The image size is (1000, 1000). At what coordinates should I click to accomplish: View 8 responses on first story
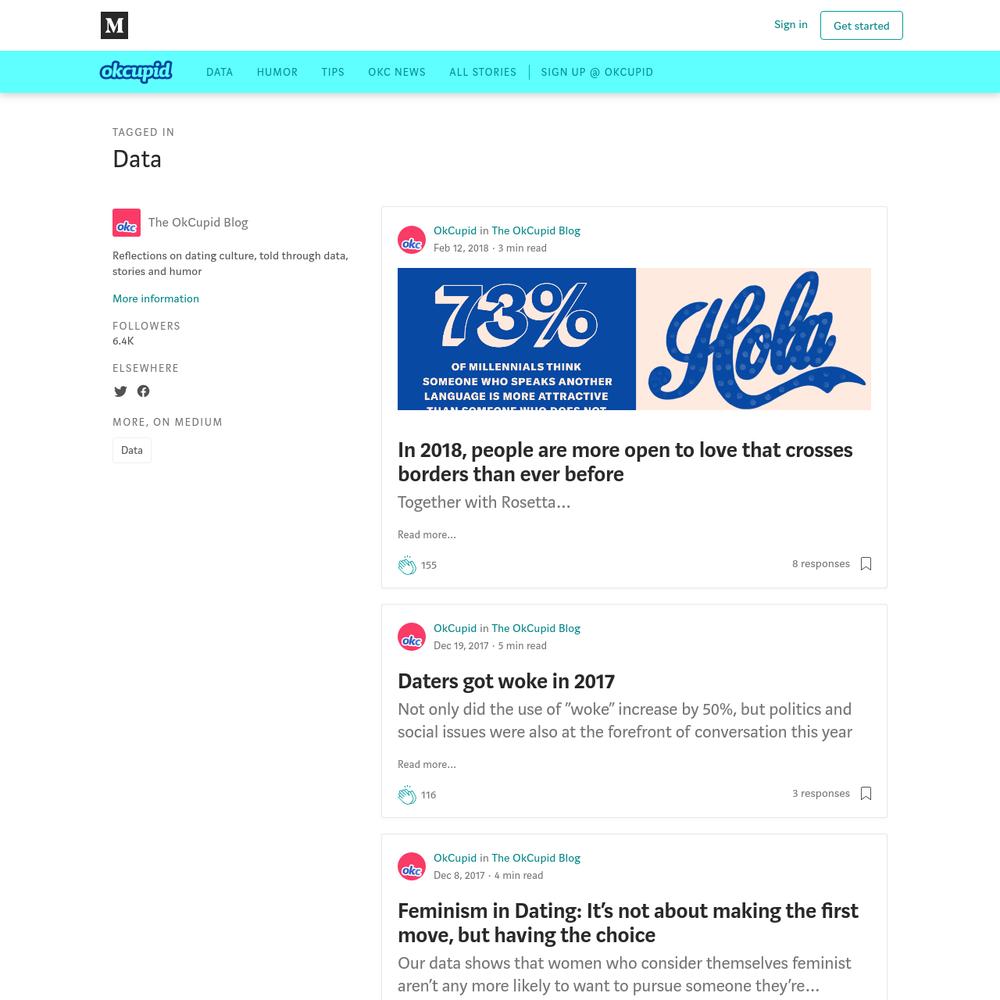coord(821,564)
